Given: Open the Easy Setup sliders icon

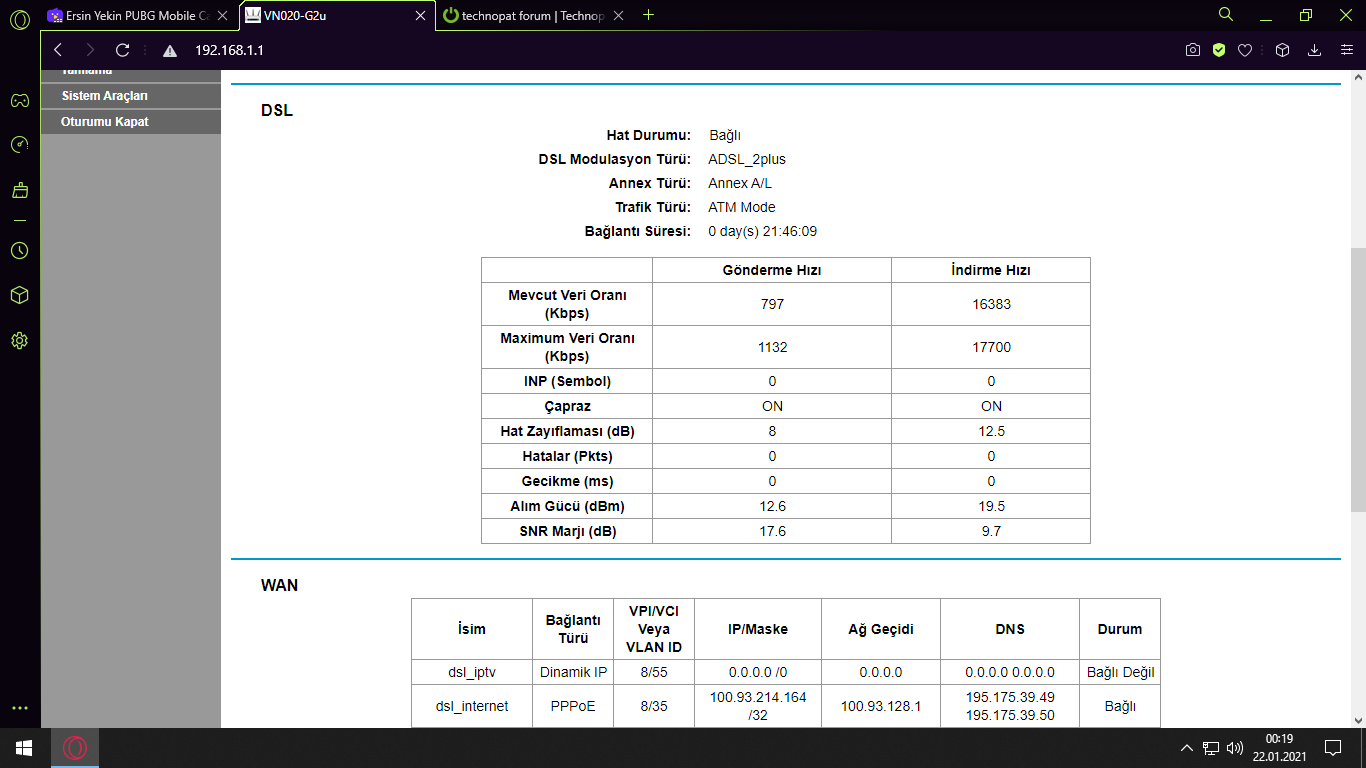Looking at the screenshot, I should pyautogui.click(x=1347, y=50).
